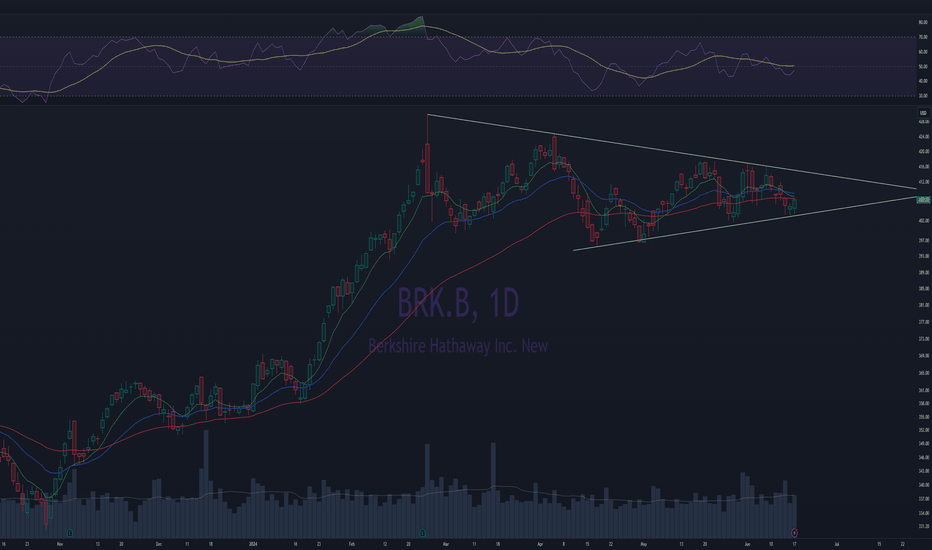Click the "Dec" label on date axis
The width and height of the screenshot is (932, 550).
click(x=159, y=544)
